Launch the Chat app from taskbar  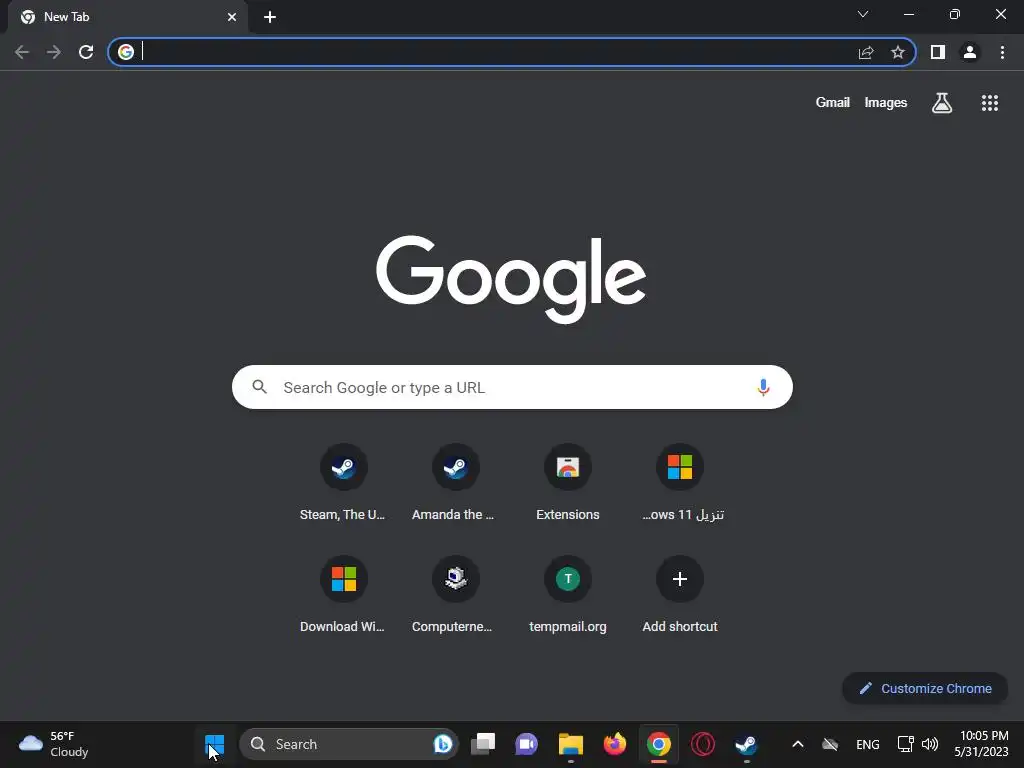[526, 744]
